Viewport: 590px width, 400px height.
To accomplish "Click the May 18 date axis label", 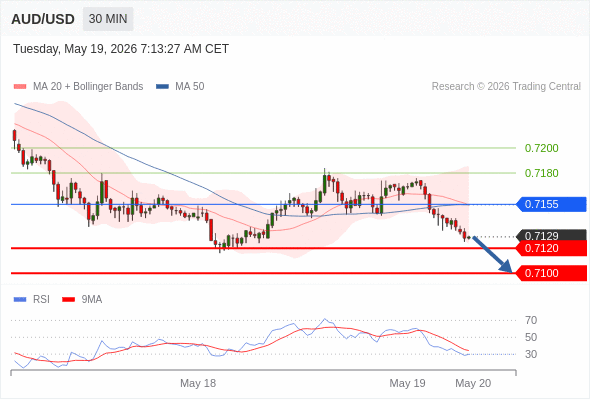I will tap(198, 383).
